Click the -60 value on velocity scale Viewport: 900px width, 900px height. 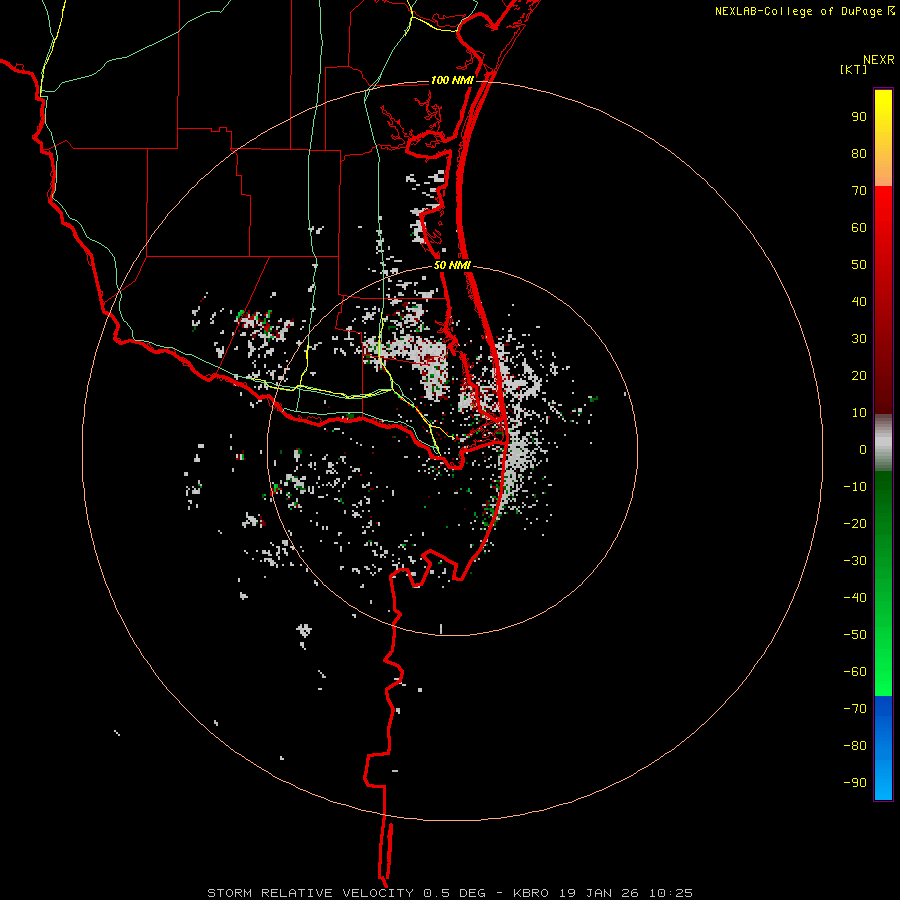point(855,672)
